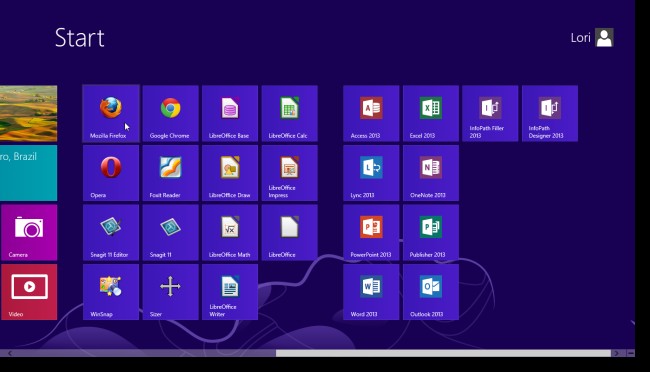Open the Outlook 2013 tile
Viewport: 650px width, 372px height.
coord(431,292)
